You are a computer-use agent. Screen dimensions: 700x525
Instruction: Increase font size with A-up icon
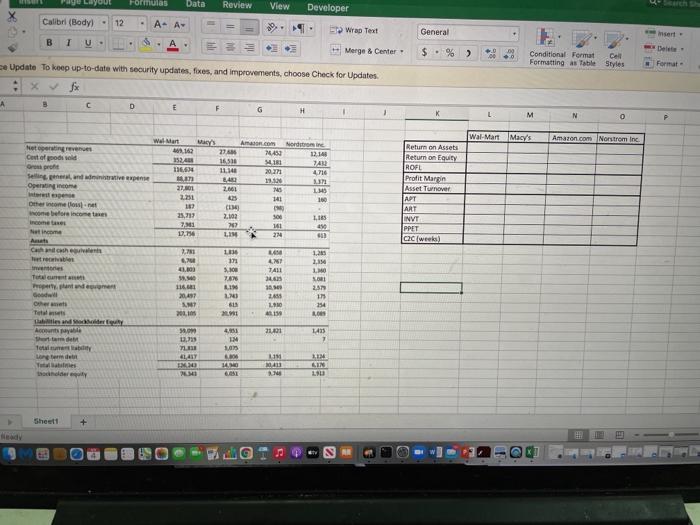[x=160, y=24]
